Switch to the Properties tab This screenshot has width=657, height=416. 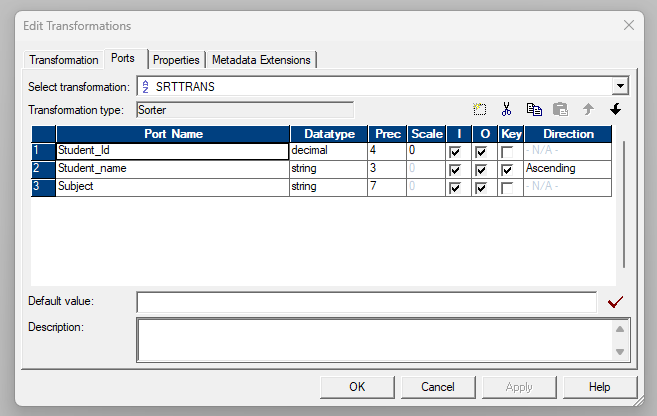(176, 60)
